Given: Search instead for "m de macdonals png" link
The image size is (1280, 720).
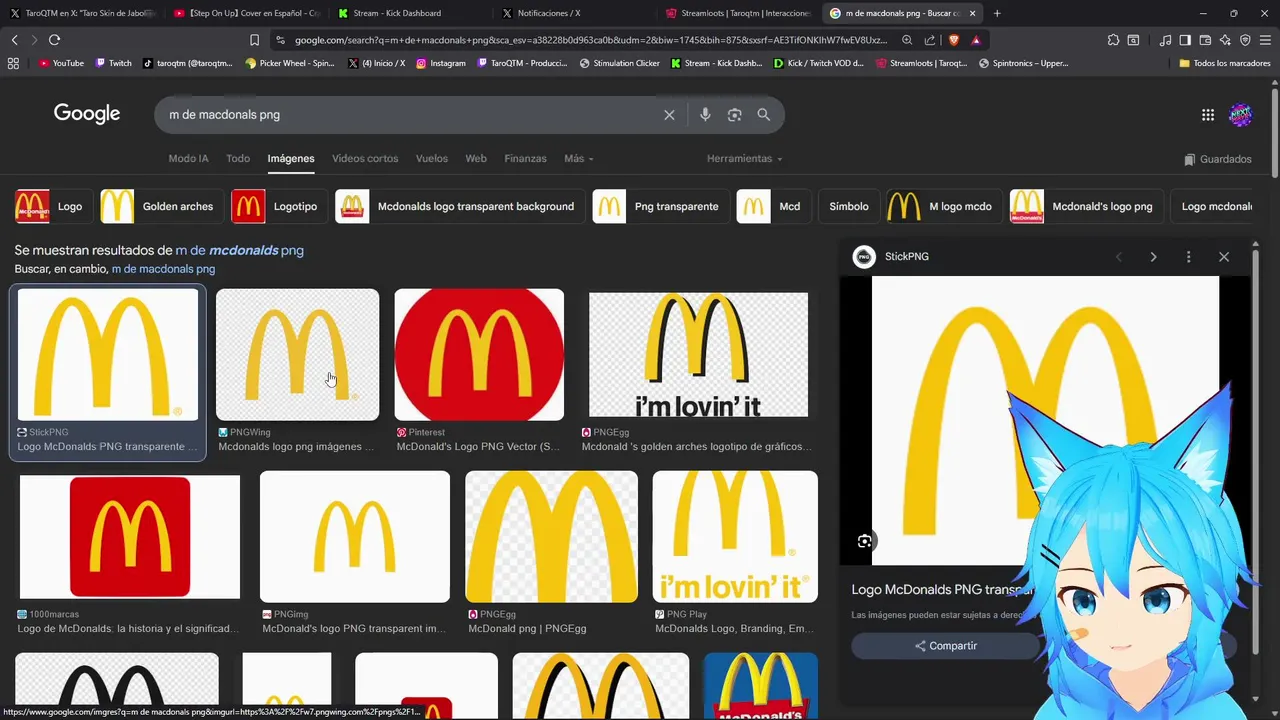Looking at the screenshot, I should 163,269.
